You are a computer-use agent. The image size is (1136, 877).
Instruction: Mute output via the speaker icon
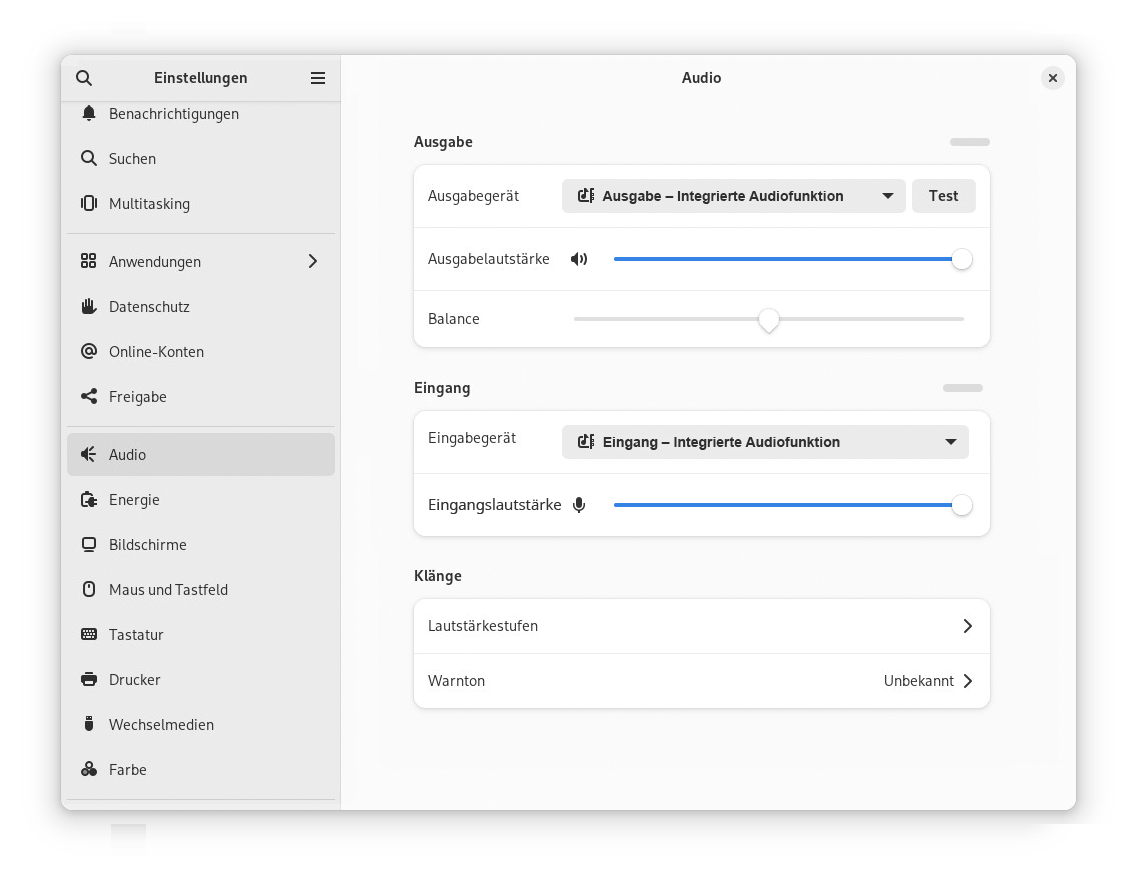[579, 259]
